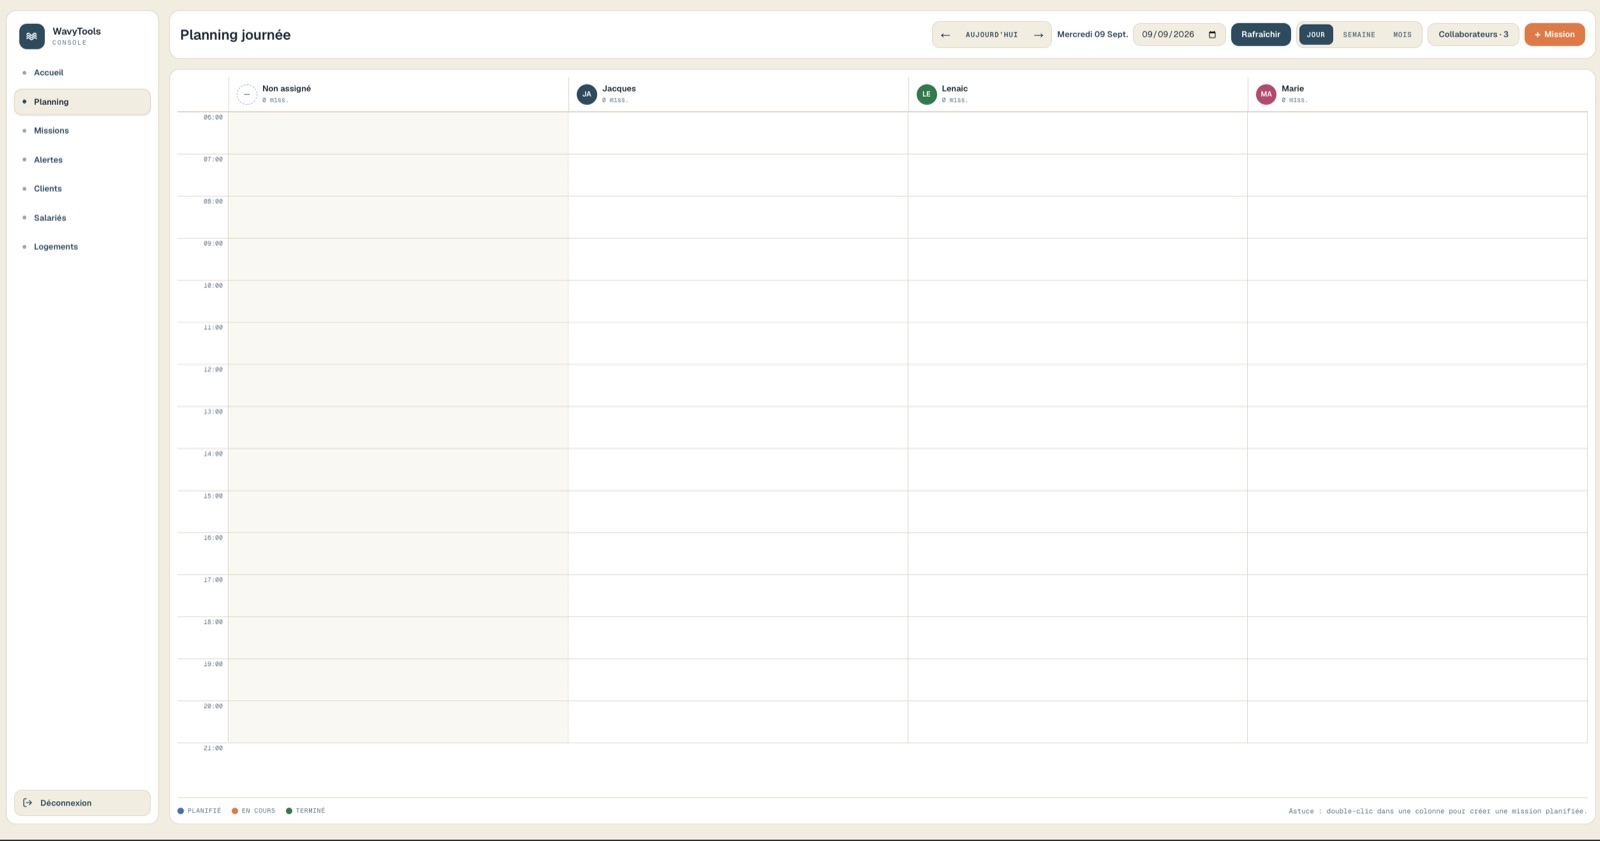The height and width of the screenshot is (841, 1600).
Task: Open the Collaborateurs · 3 filter
Action: [x=1473, y=35]
